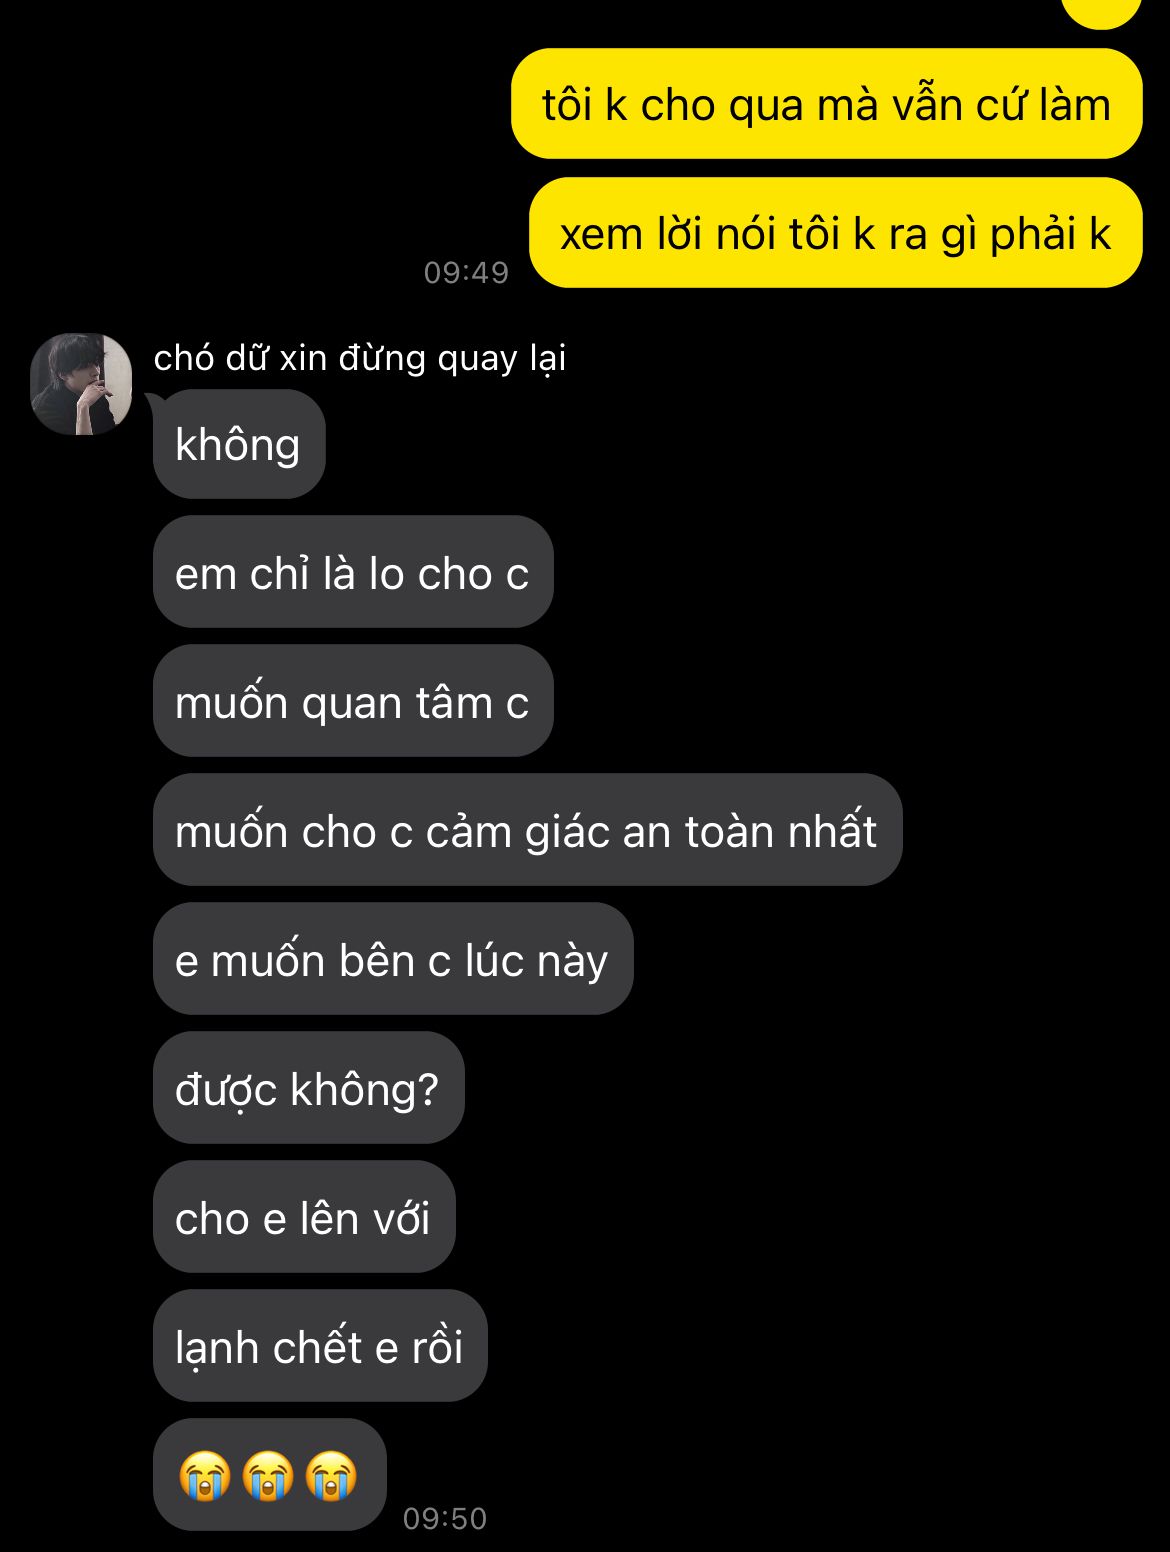Select the message "xem lời nói tôi k ra gì phải k"
This screenshot has height=1552, width=1170.
point(835,233)
